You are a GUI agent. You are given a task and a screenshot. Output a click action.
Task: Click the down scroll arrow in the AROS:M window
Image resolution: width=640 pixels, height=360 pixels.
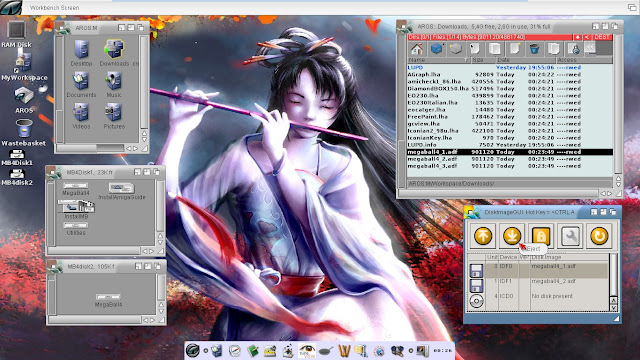coord(144,140)
